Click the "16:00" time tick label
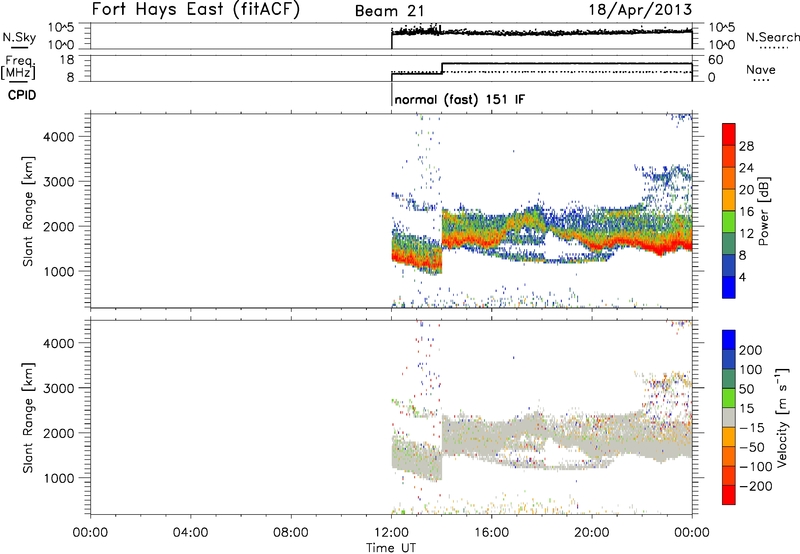Screen dimensions: 800x554 [491, 533]
